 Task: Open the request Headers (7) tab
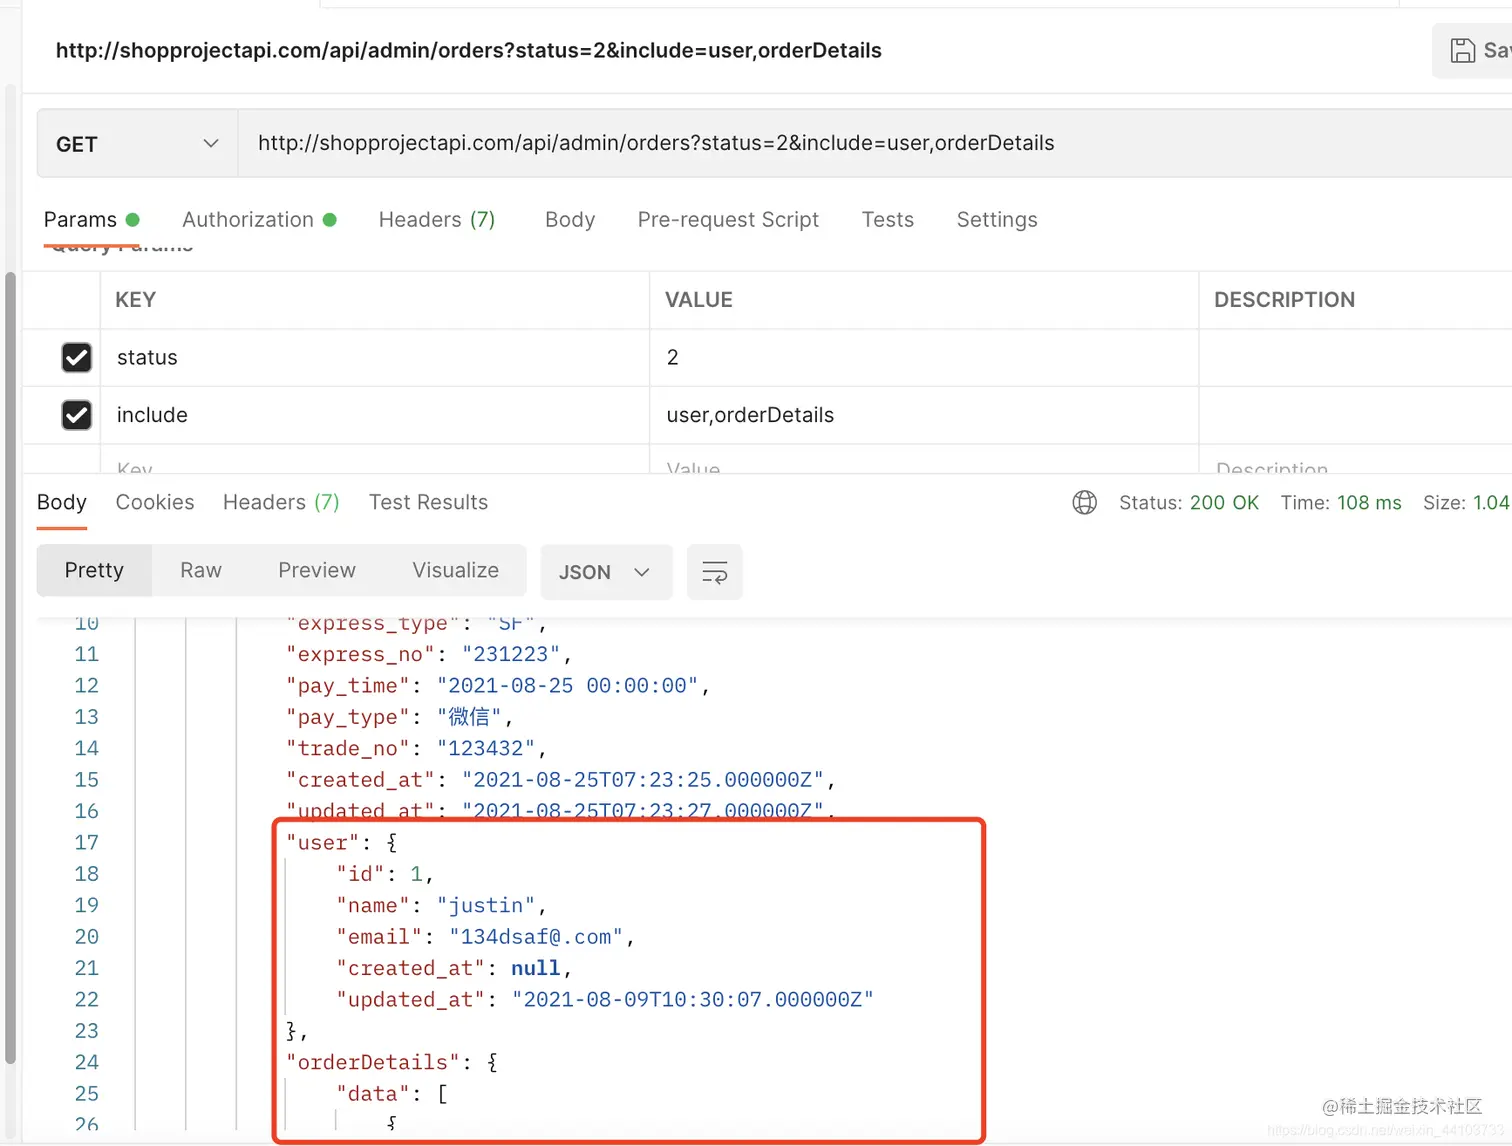pyautogui.click(x=437, y=220)
